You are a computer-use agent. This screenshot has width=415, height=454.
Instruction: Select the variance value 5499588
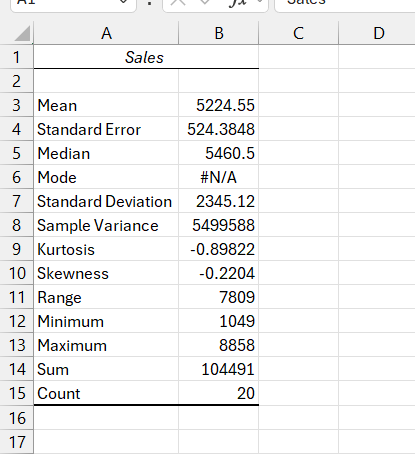(219, 225)
